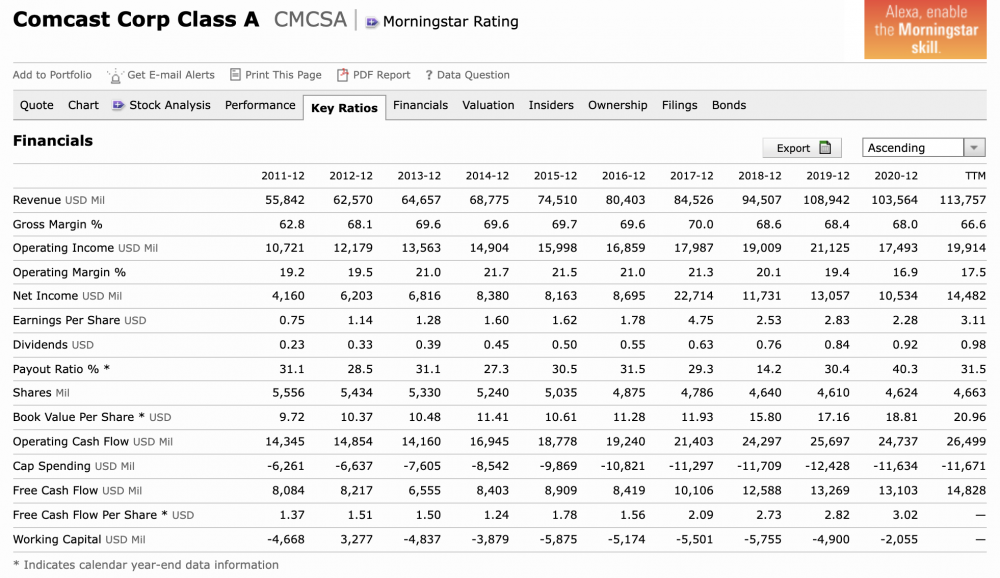Open the Valuation tab
This screenshot has width=1000, height=578.
pyautogui.click(x=488, y=105)
